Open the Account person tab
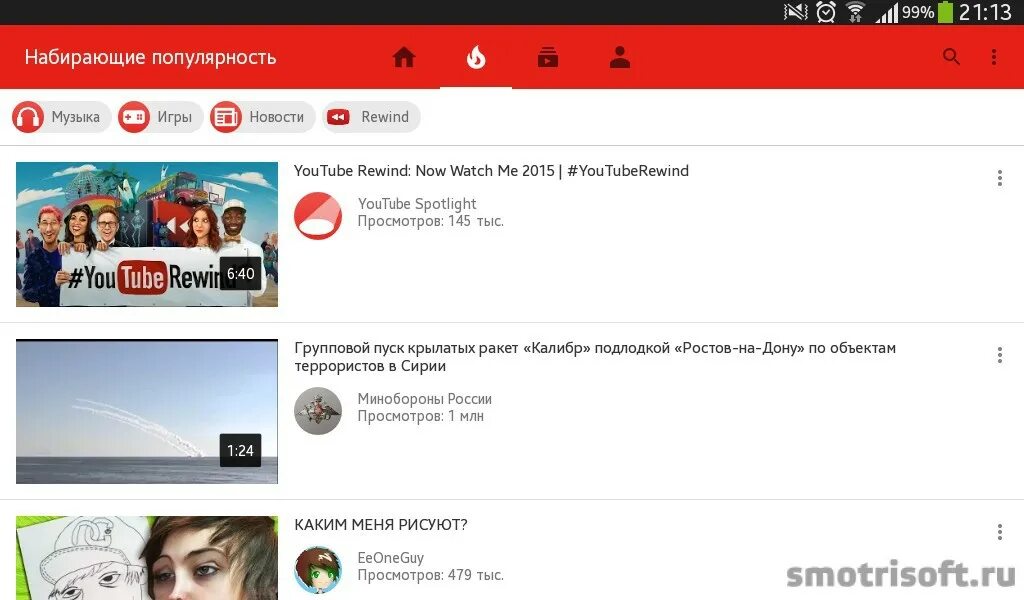The height and width of the screenshot is (600, 1024). click(x=620, y=57)
